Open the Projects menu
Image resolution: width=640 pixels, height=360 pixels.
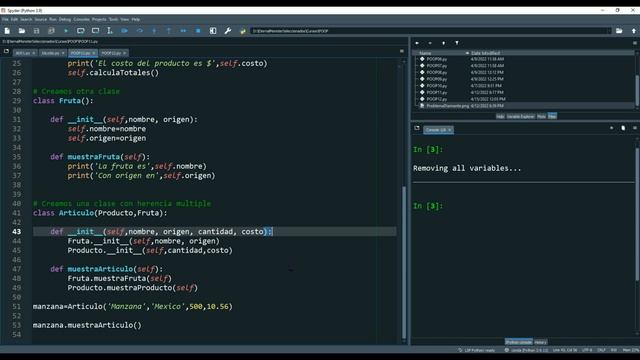point(99,19)
